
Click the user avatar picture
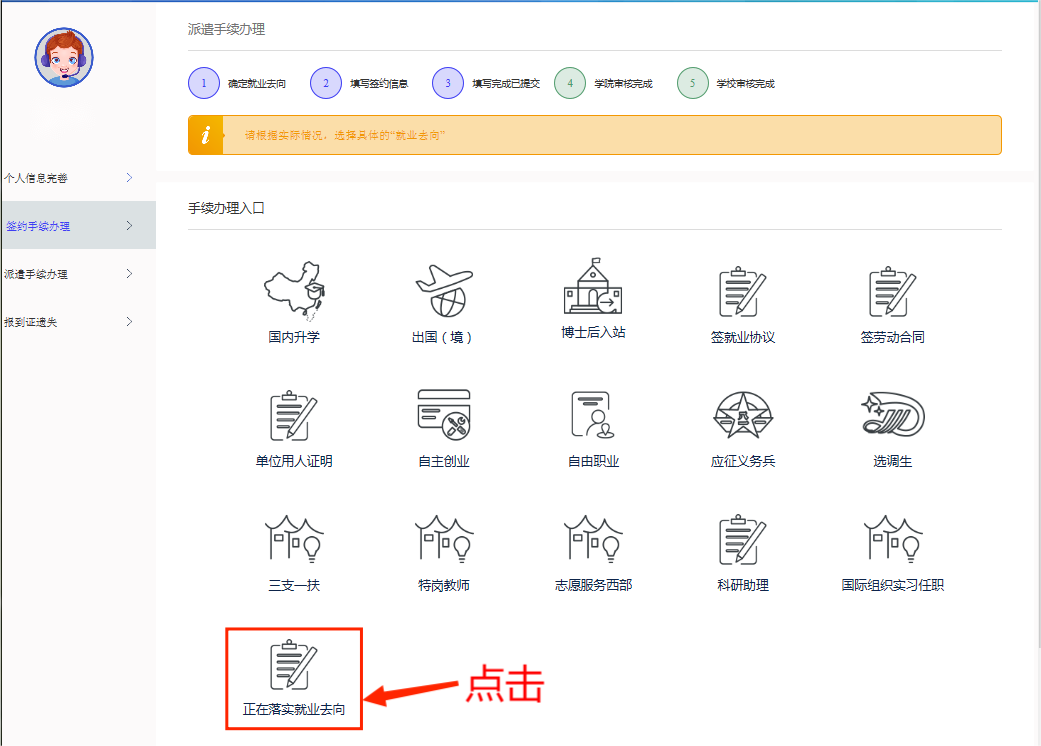(x=64, y=57)
